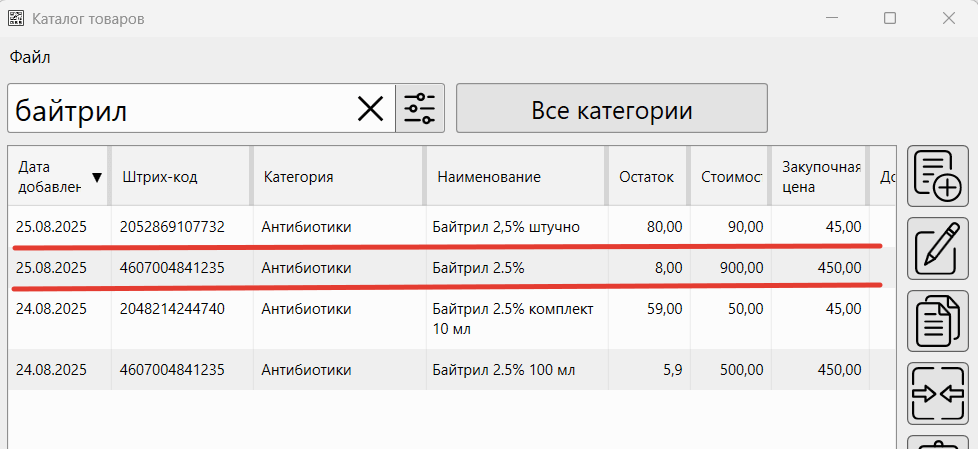Click the add new product icon
Screen dimensions: 978x449
point(937,176)
